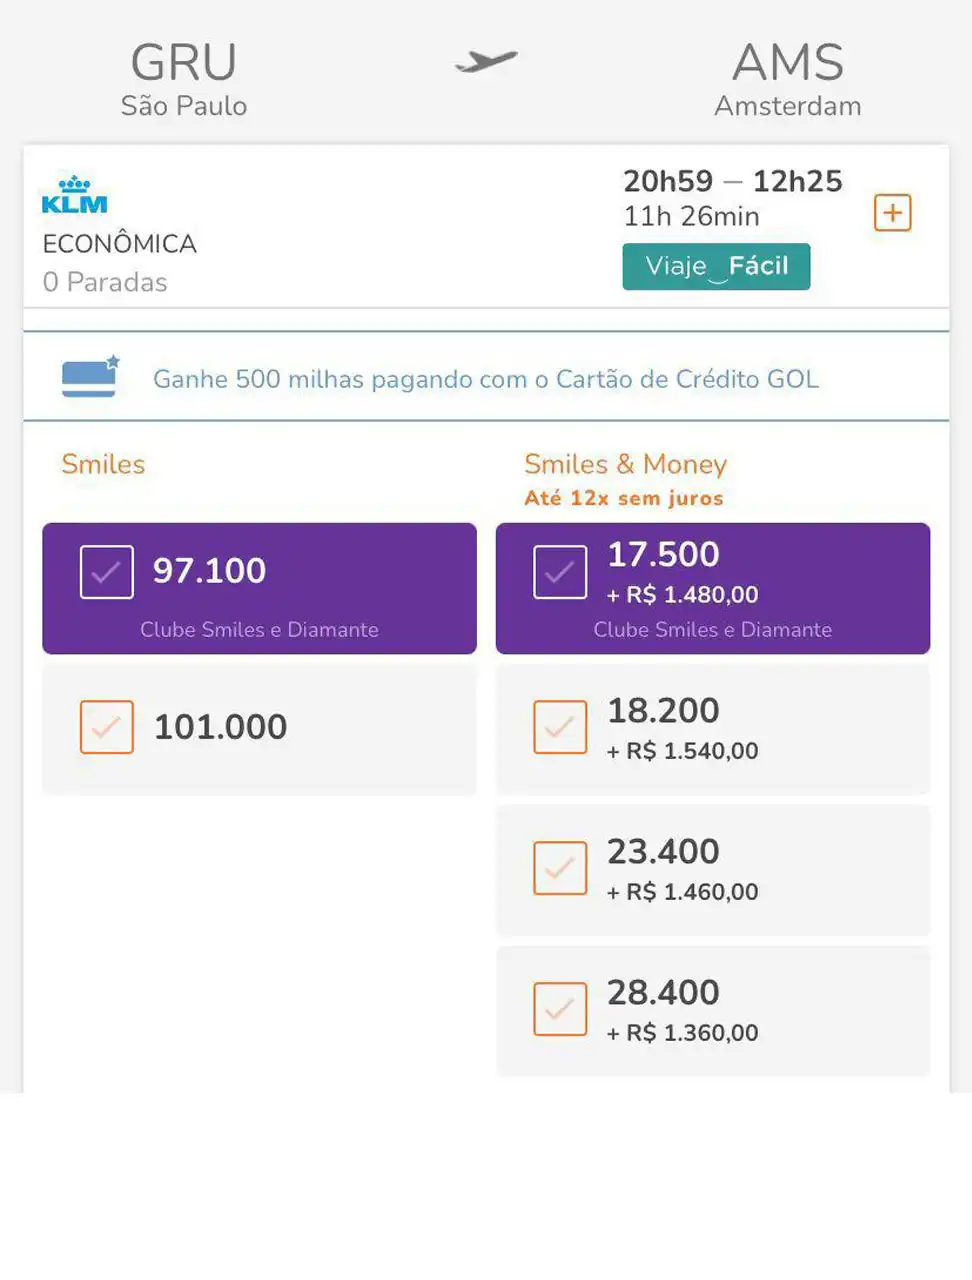Expand flight details with plus icon
Viewport: 972px width, 1280px height.
click(892, 213)
